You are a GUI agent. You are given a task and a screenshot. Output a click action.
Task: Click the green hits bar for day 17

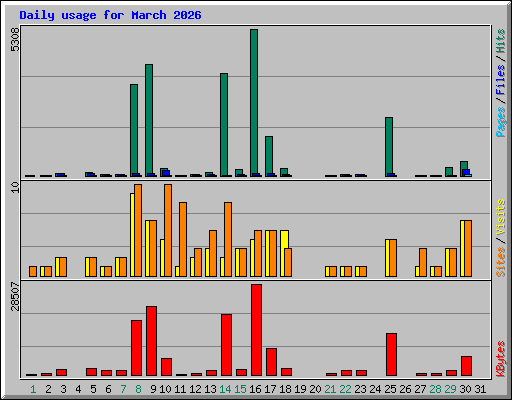[x=269, y=156]
